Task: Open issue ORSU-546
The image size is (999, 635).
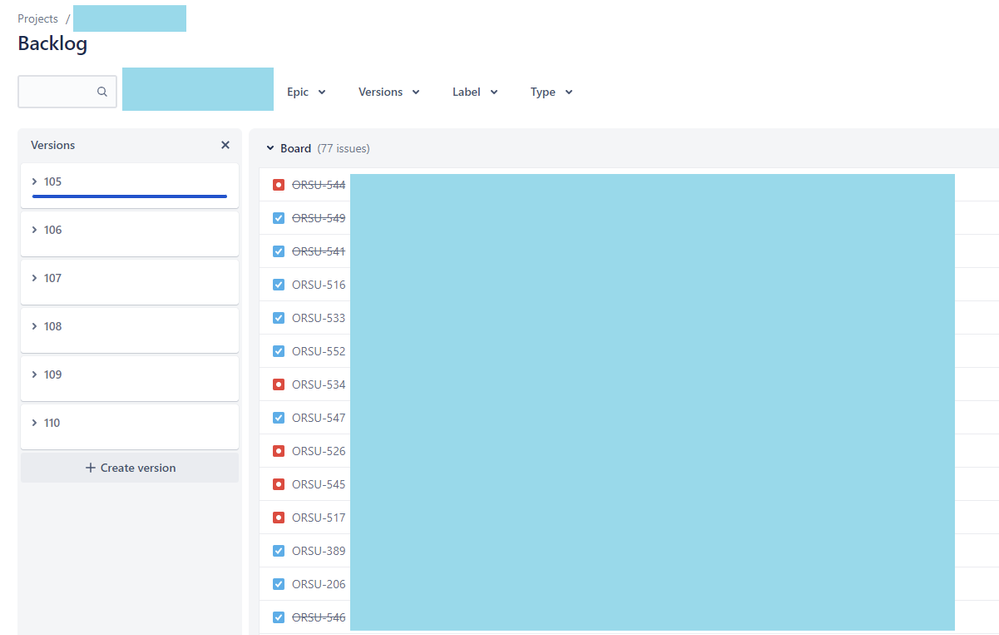Action: pyautogui.click(x=319, y=617)
